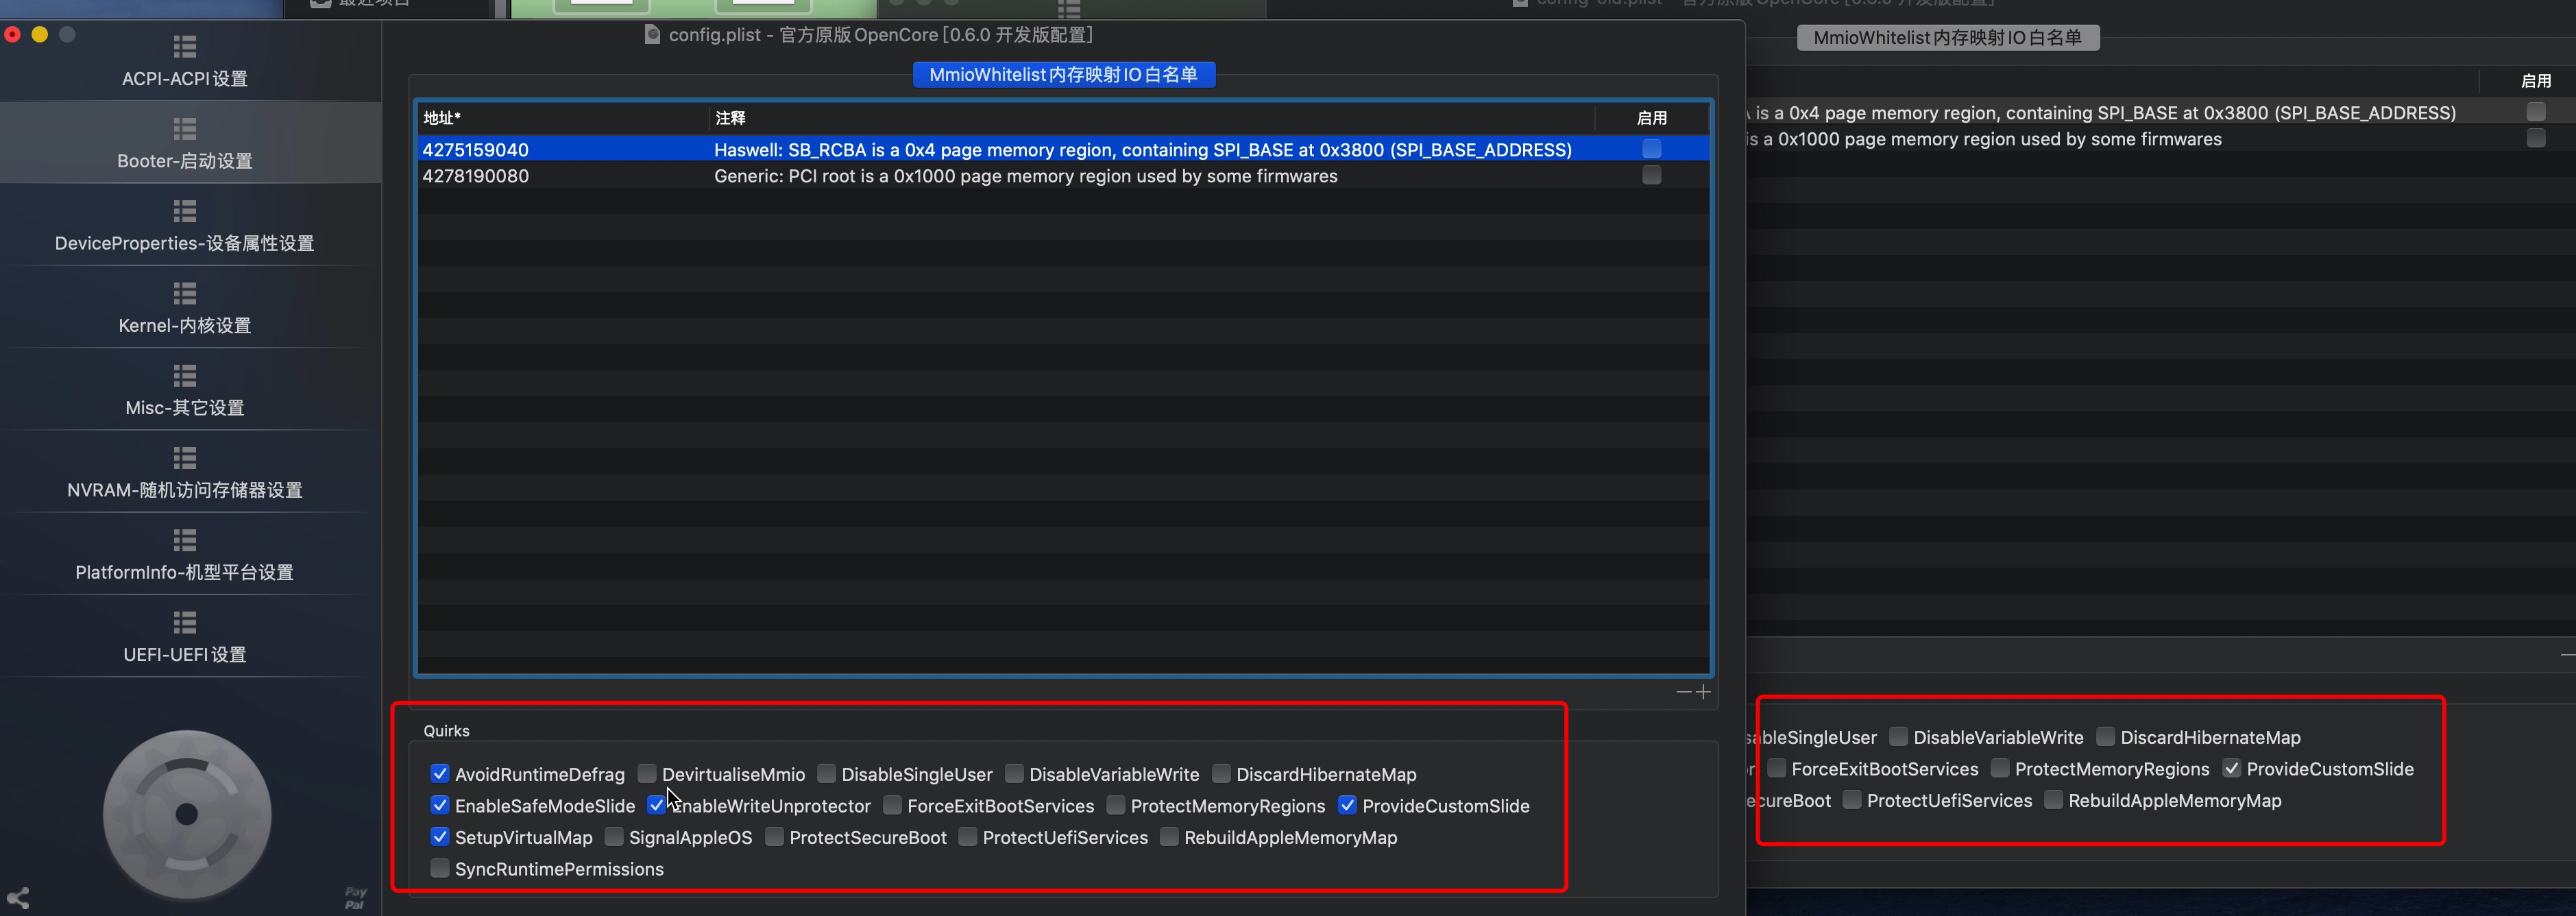The image size is (2576, 916).
Task: Enable 0x1000 page row checkbox in background window
Action: pyautogui.click(x=2536, y=137)
